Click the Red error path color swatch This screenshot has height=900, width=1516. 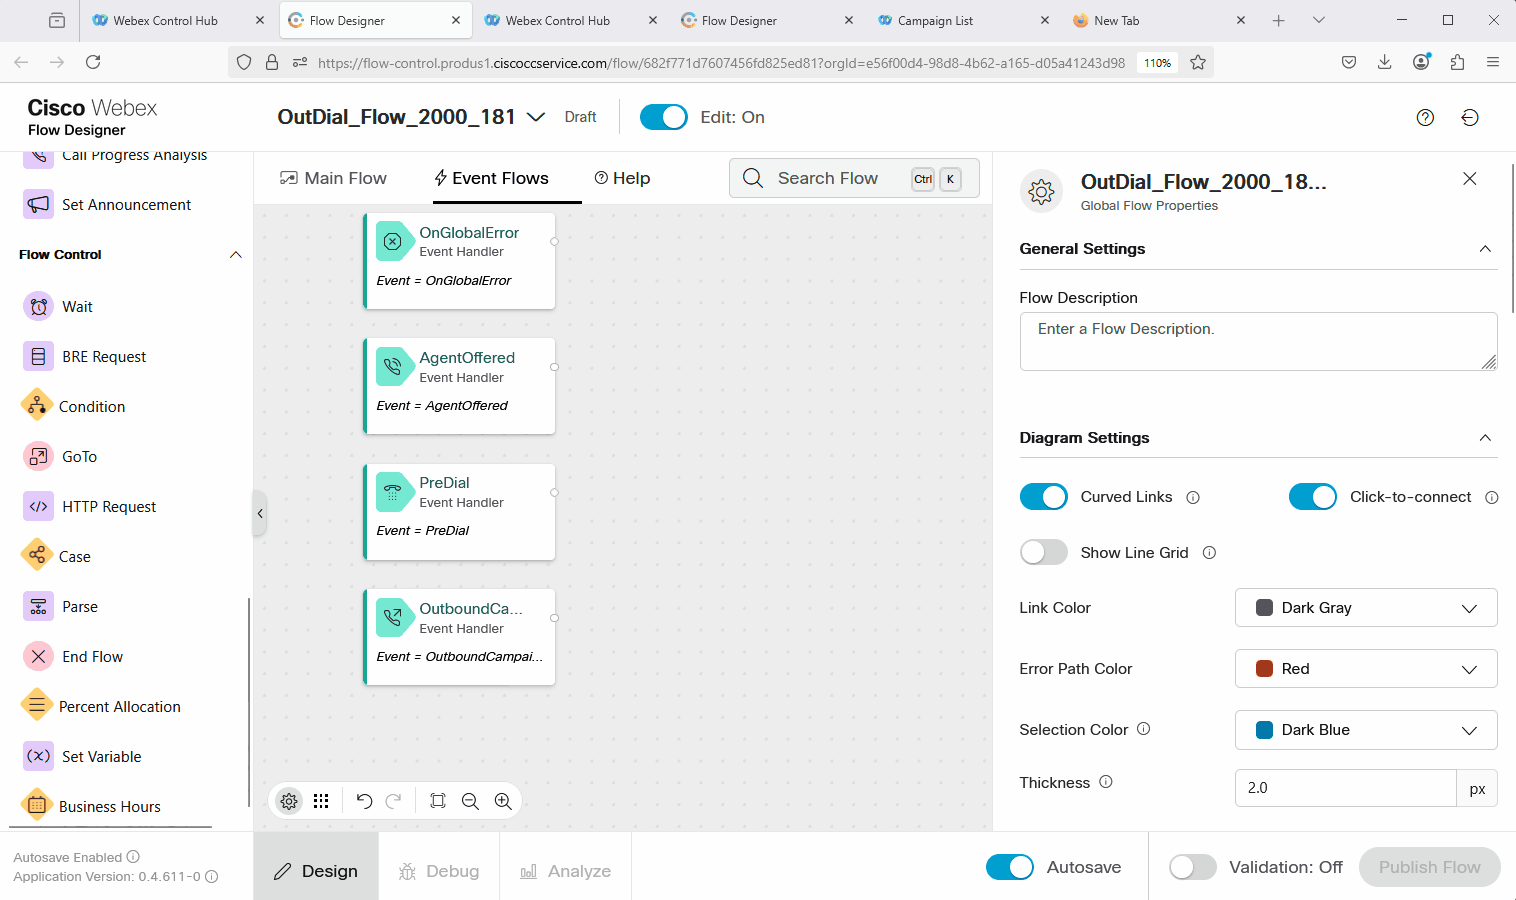pos(1264,669)
